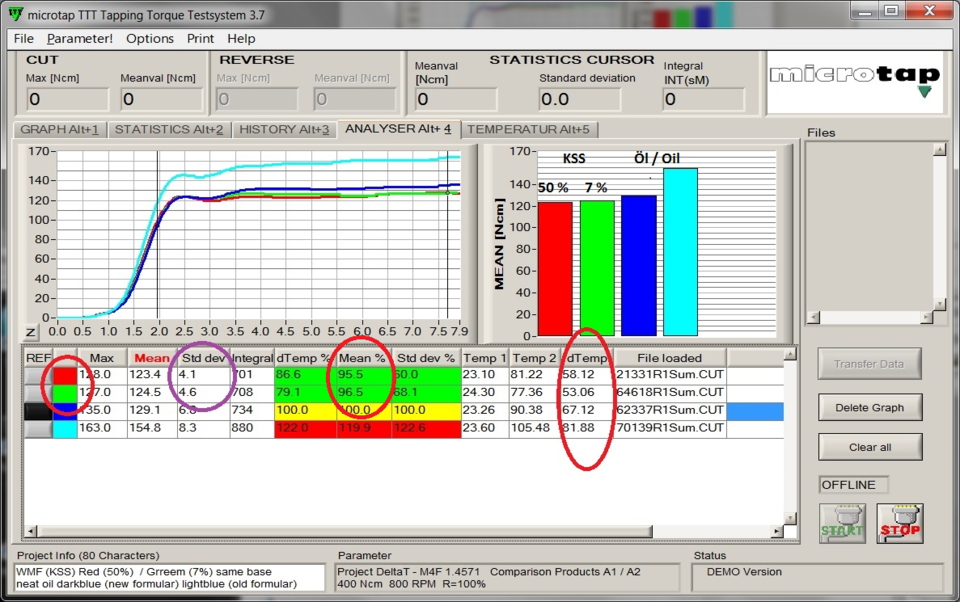
Task: Click the OFFLINE status field
Action: [853, 485]
